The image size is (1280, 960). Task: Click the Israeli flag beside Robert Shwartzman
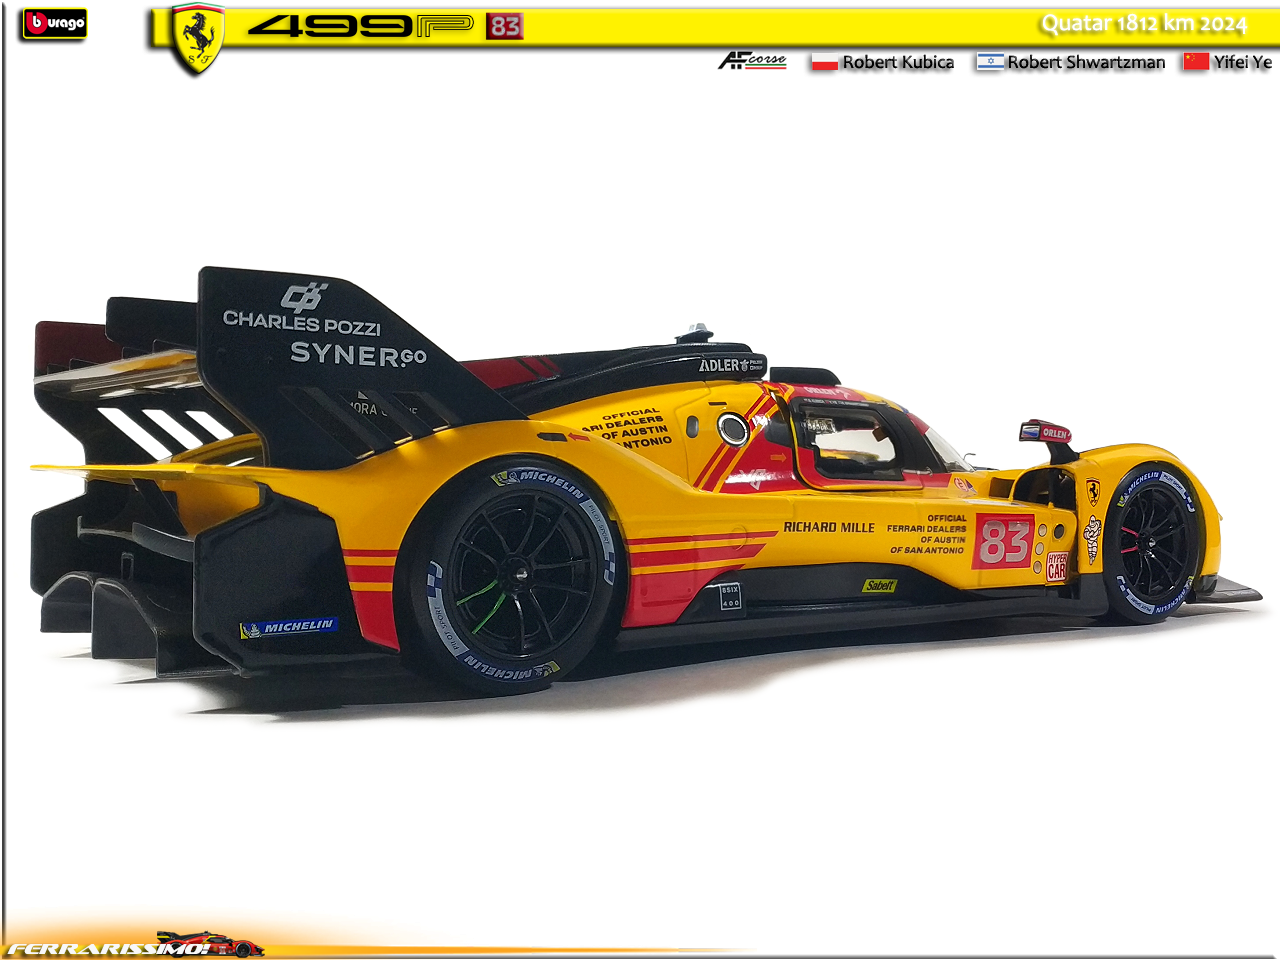[990, 62]
